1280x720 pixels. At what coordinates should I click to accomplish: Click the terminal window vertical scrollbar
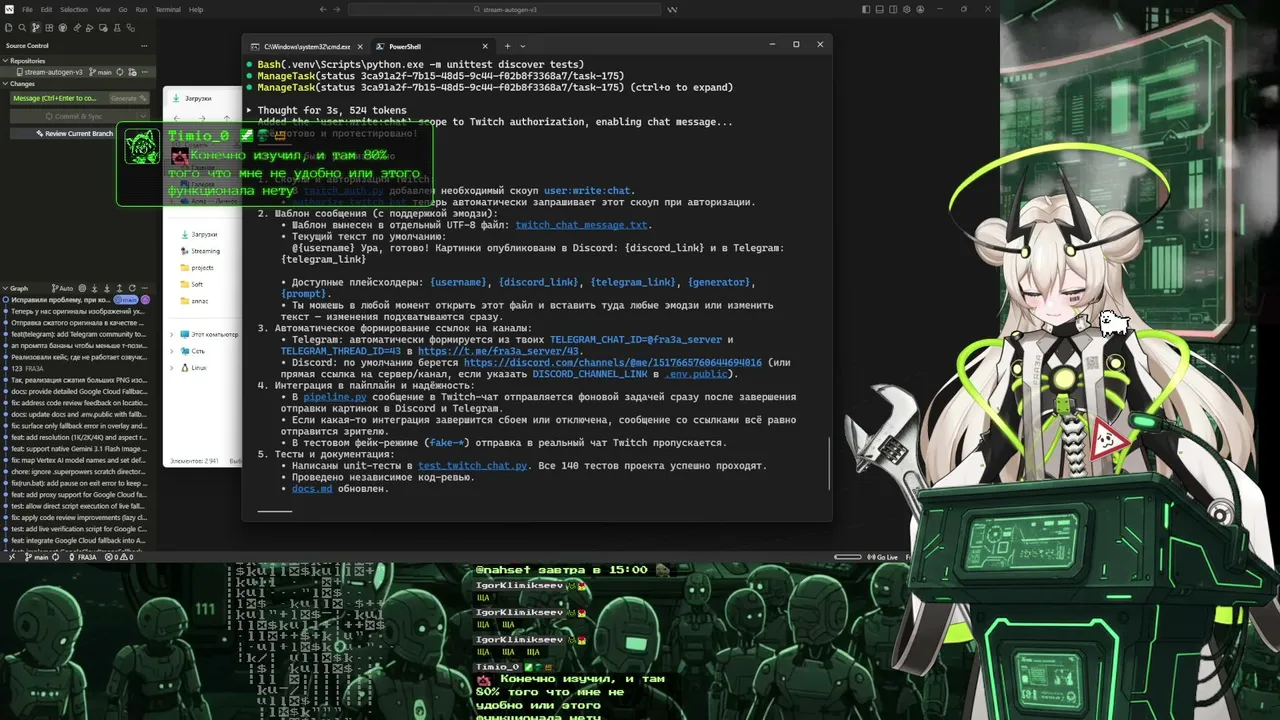[829, 465]
